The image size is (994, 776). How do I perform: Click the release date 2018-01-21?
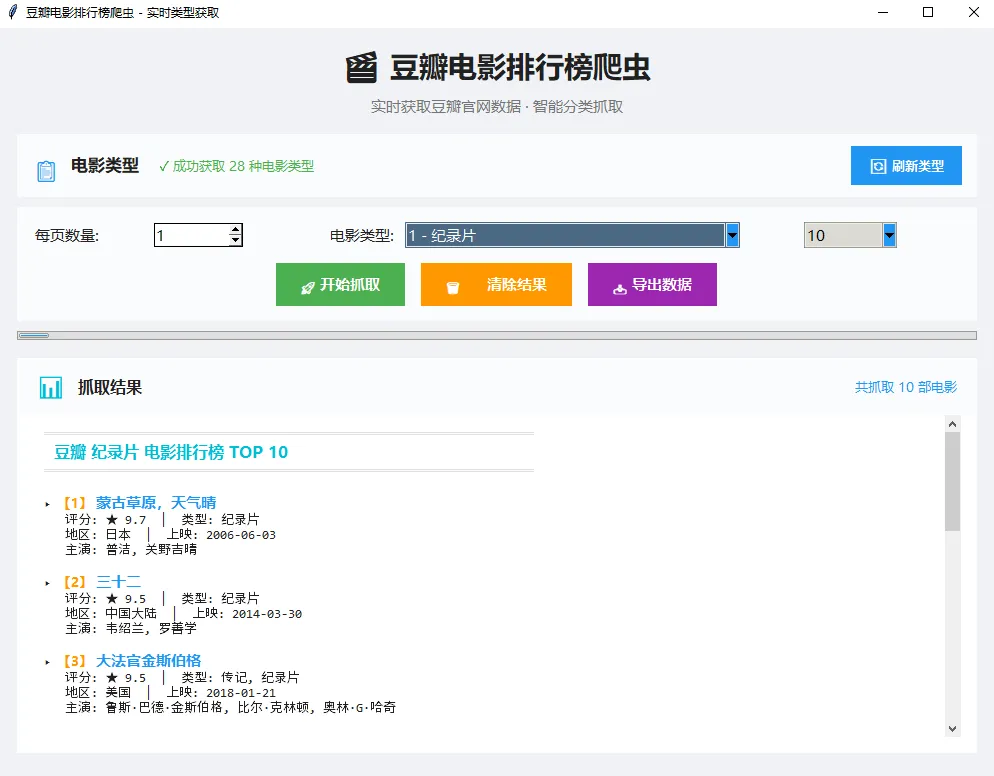(x=241, y=693)
